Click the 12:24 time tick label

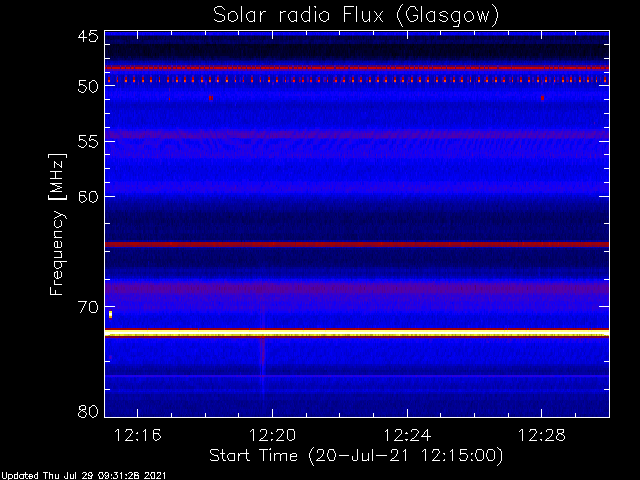(407, 436)
